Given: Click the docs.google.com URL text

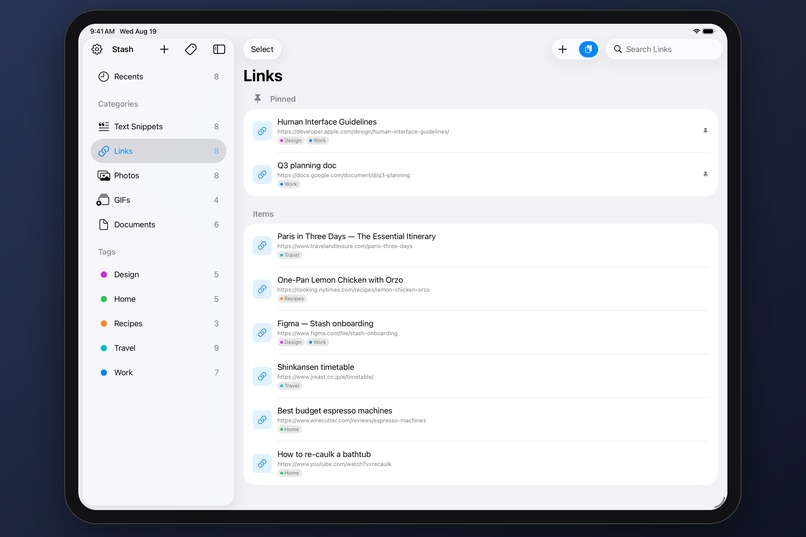Looking at the screenshot, I should point(343,176).
